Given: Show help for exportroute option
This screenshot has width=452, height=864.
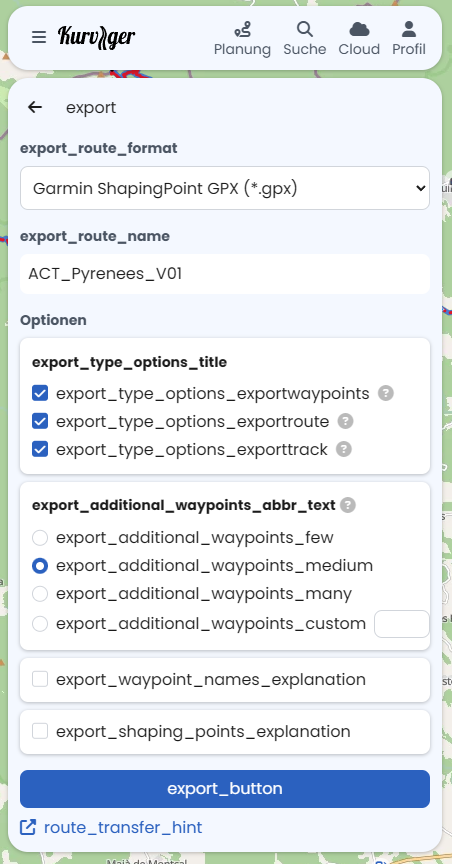Looking at the screenshot, I should point(345,422).
